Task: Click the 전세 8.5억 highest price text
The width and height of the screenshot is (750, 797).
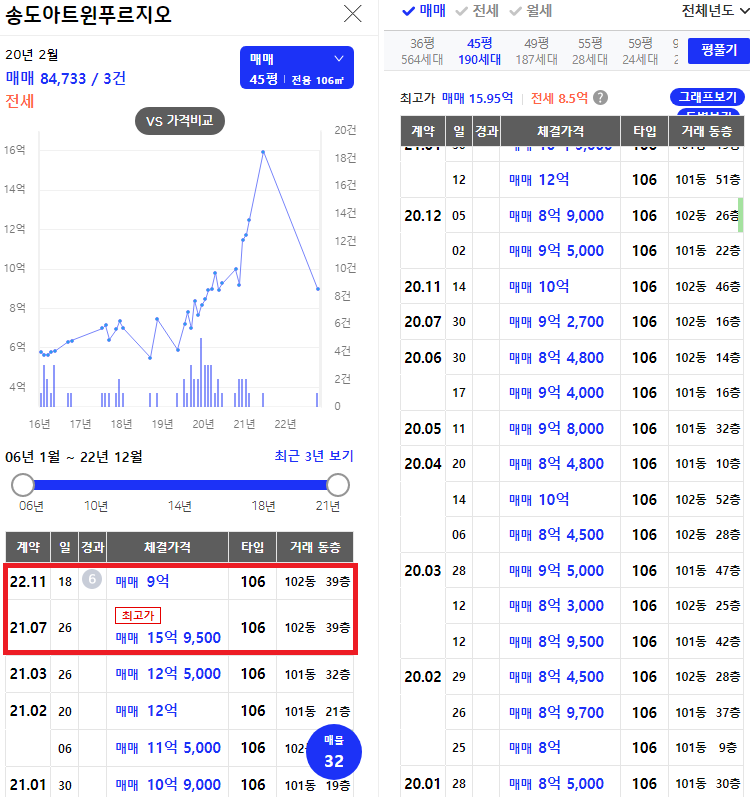Action: [x=559, y=98]
